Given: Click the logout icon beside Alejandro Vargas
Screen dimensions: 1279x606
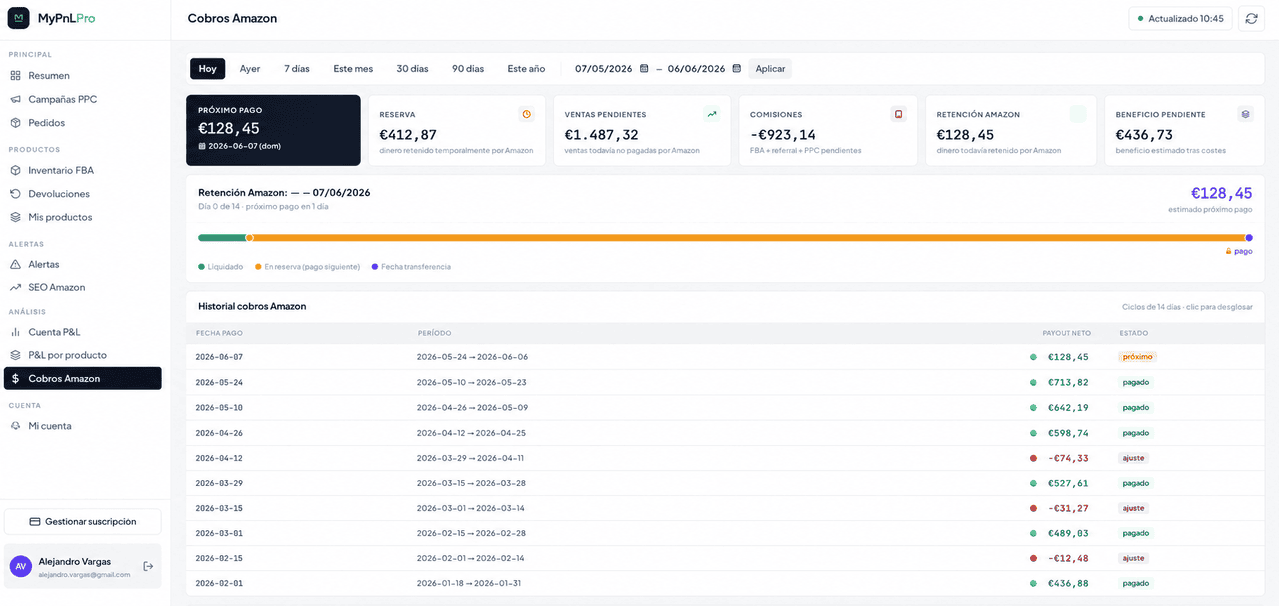Looking at the screenshot, I should click(x=148, y=566).
